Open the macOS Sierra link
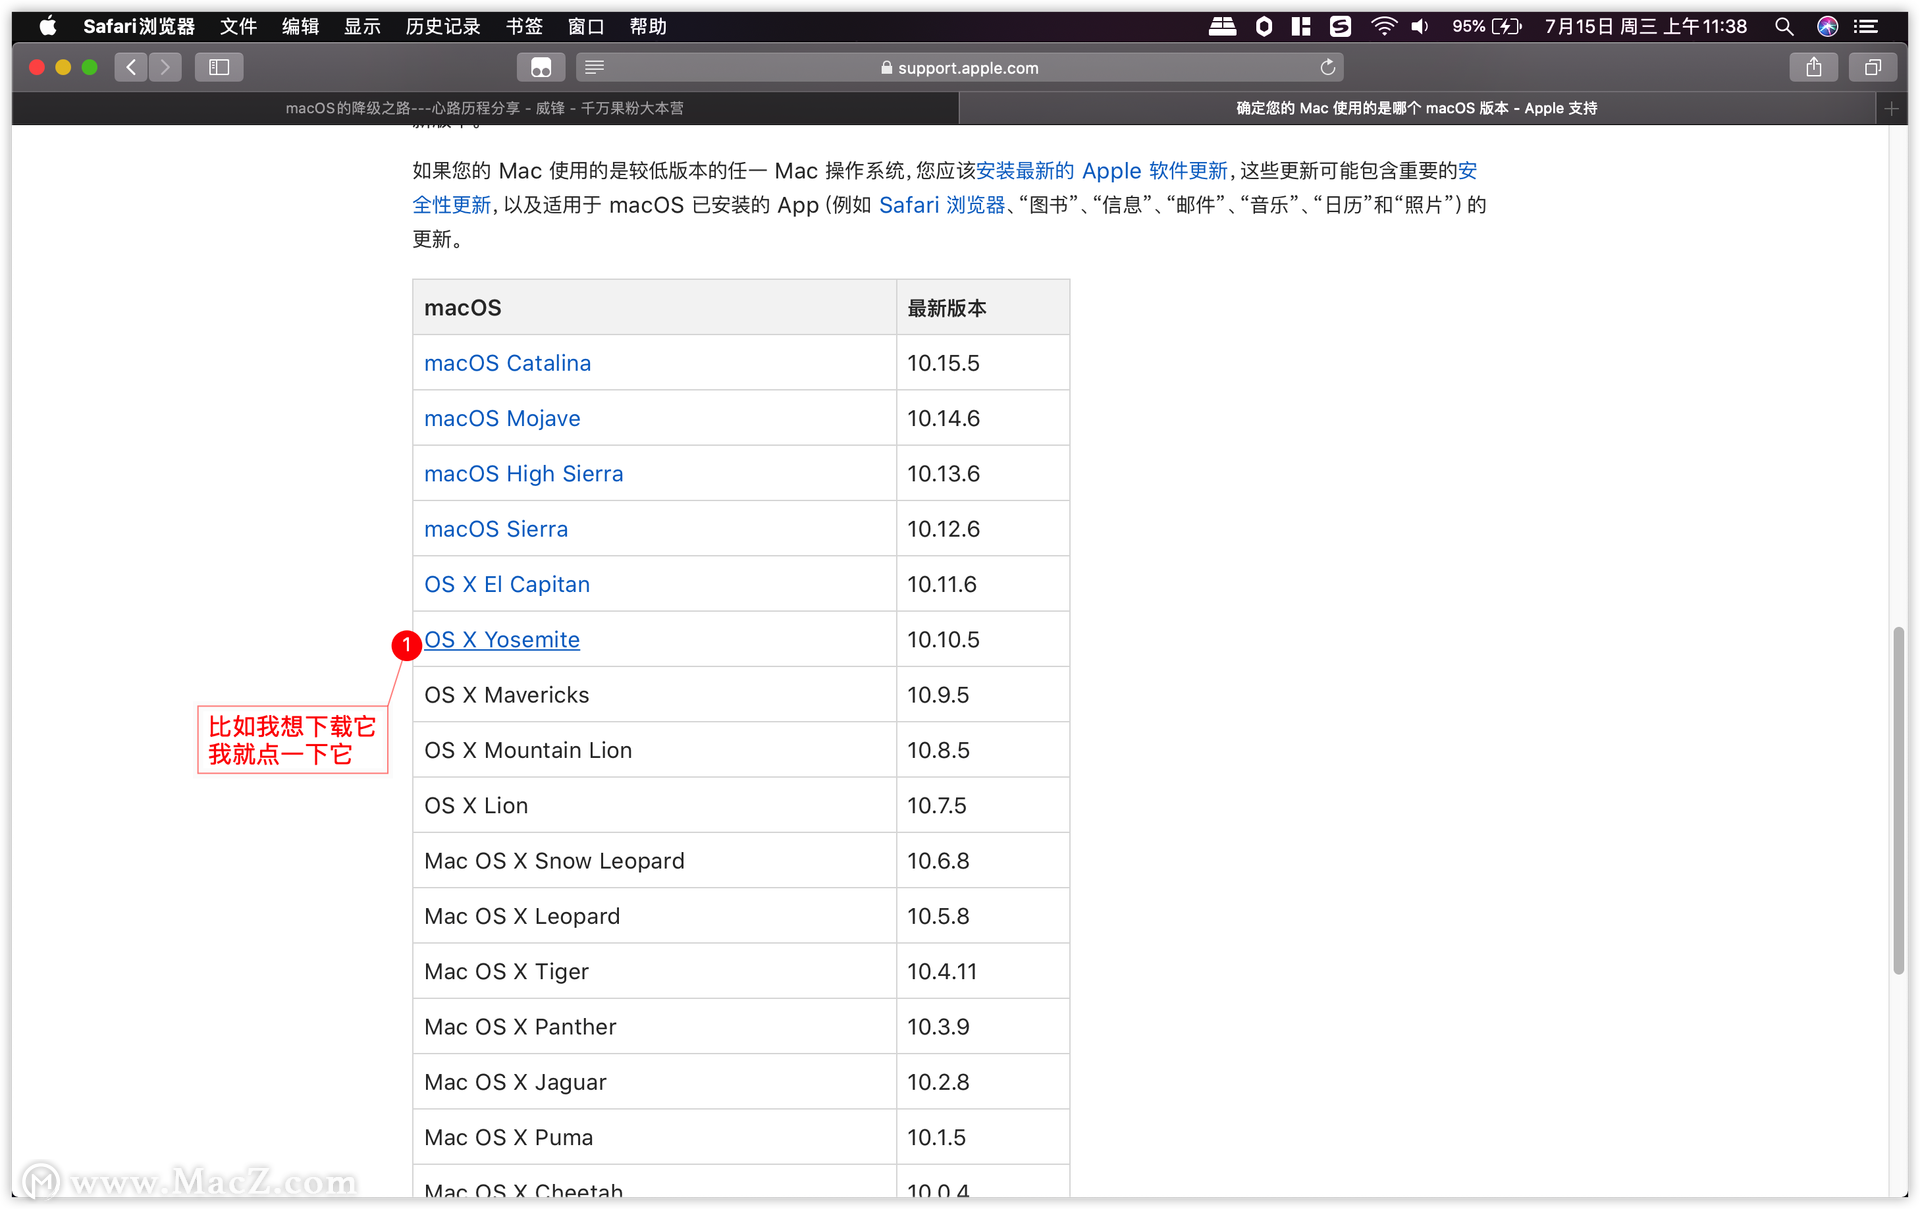The width and height of the screenshot is (1920, 1209). click(496, 529)
